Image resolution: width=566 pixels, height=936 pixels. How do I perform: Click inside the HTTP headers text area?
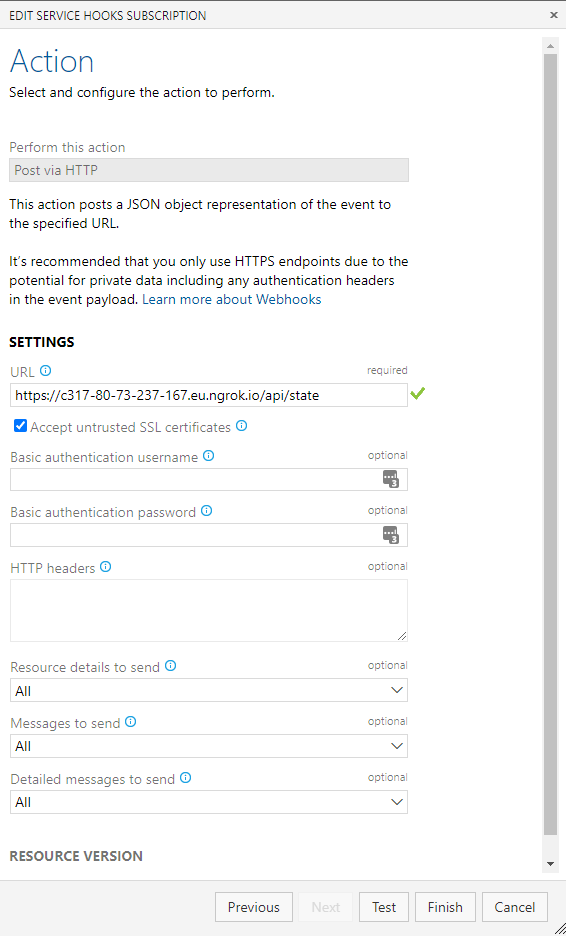click(209, 611)
